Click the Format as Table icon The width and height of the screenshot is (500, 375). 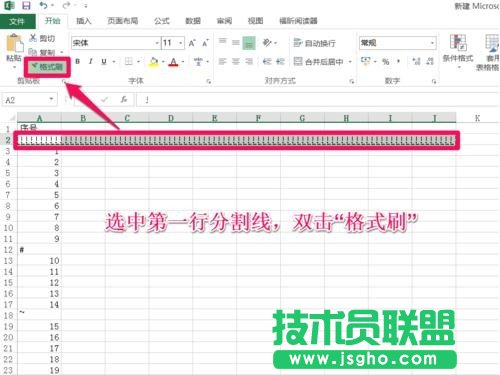[491, 43]
